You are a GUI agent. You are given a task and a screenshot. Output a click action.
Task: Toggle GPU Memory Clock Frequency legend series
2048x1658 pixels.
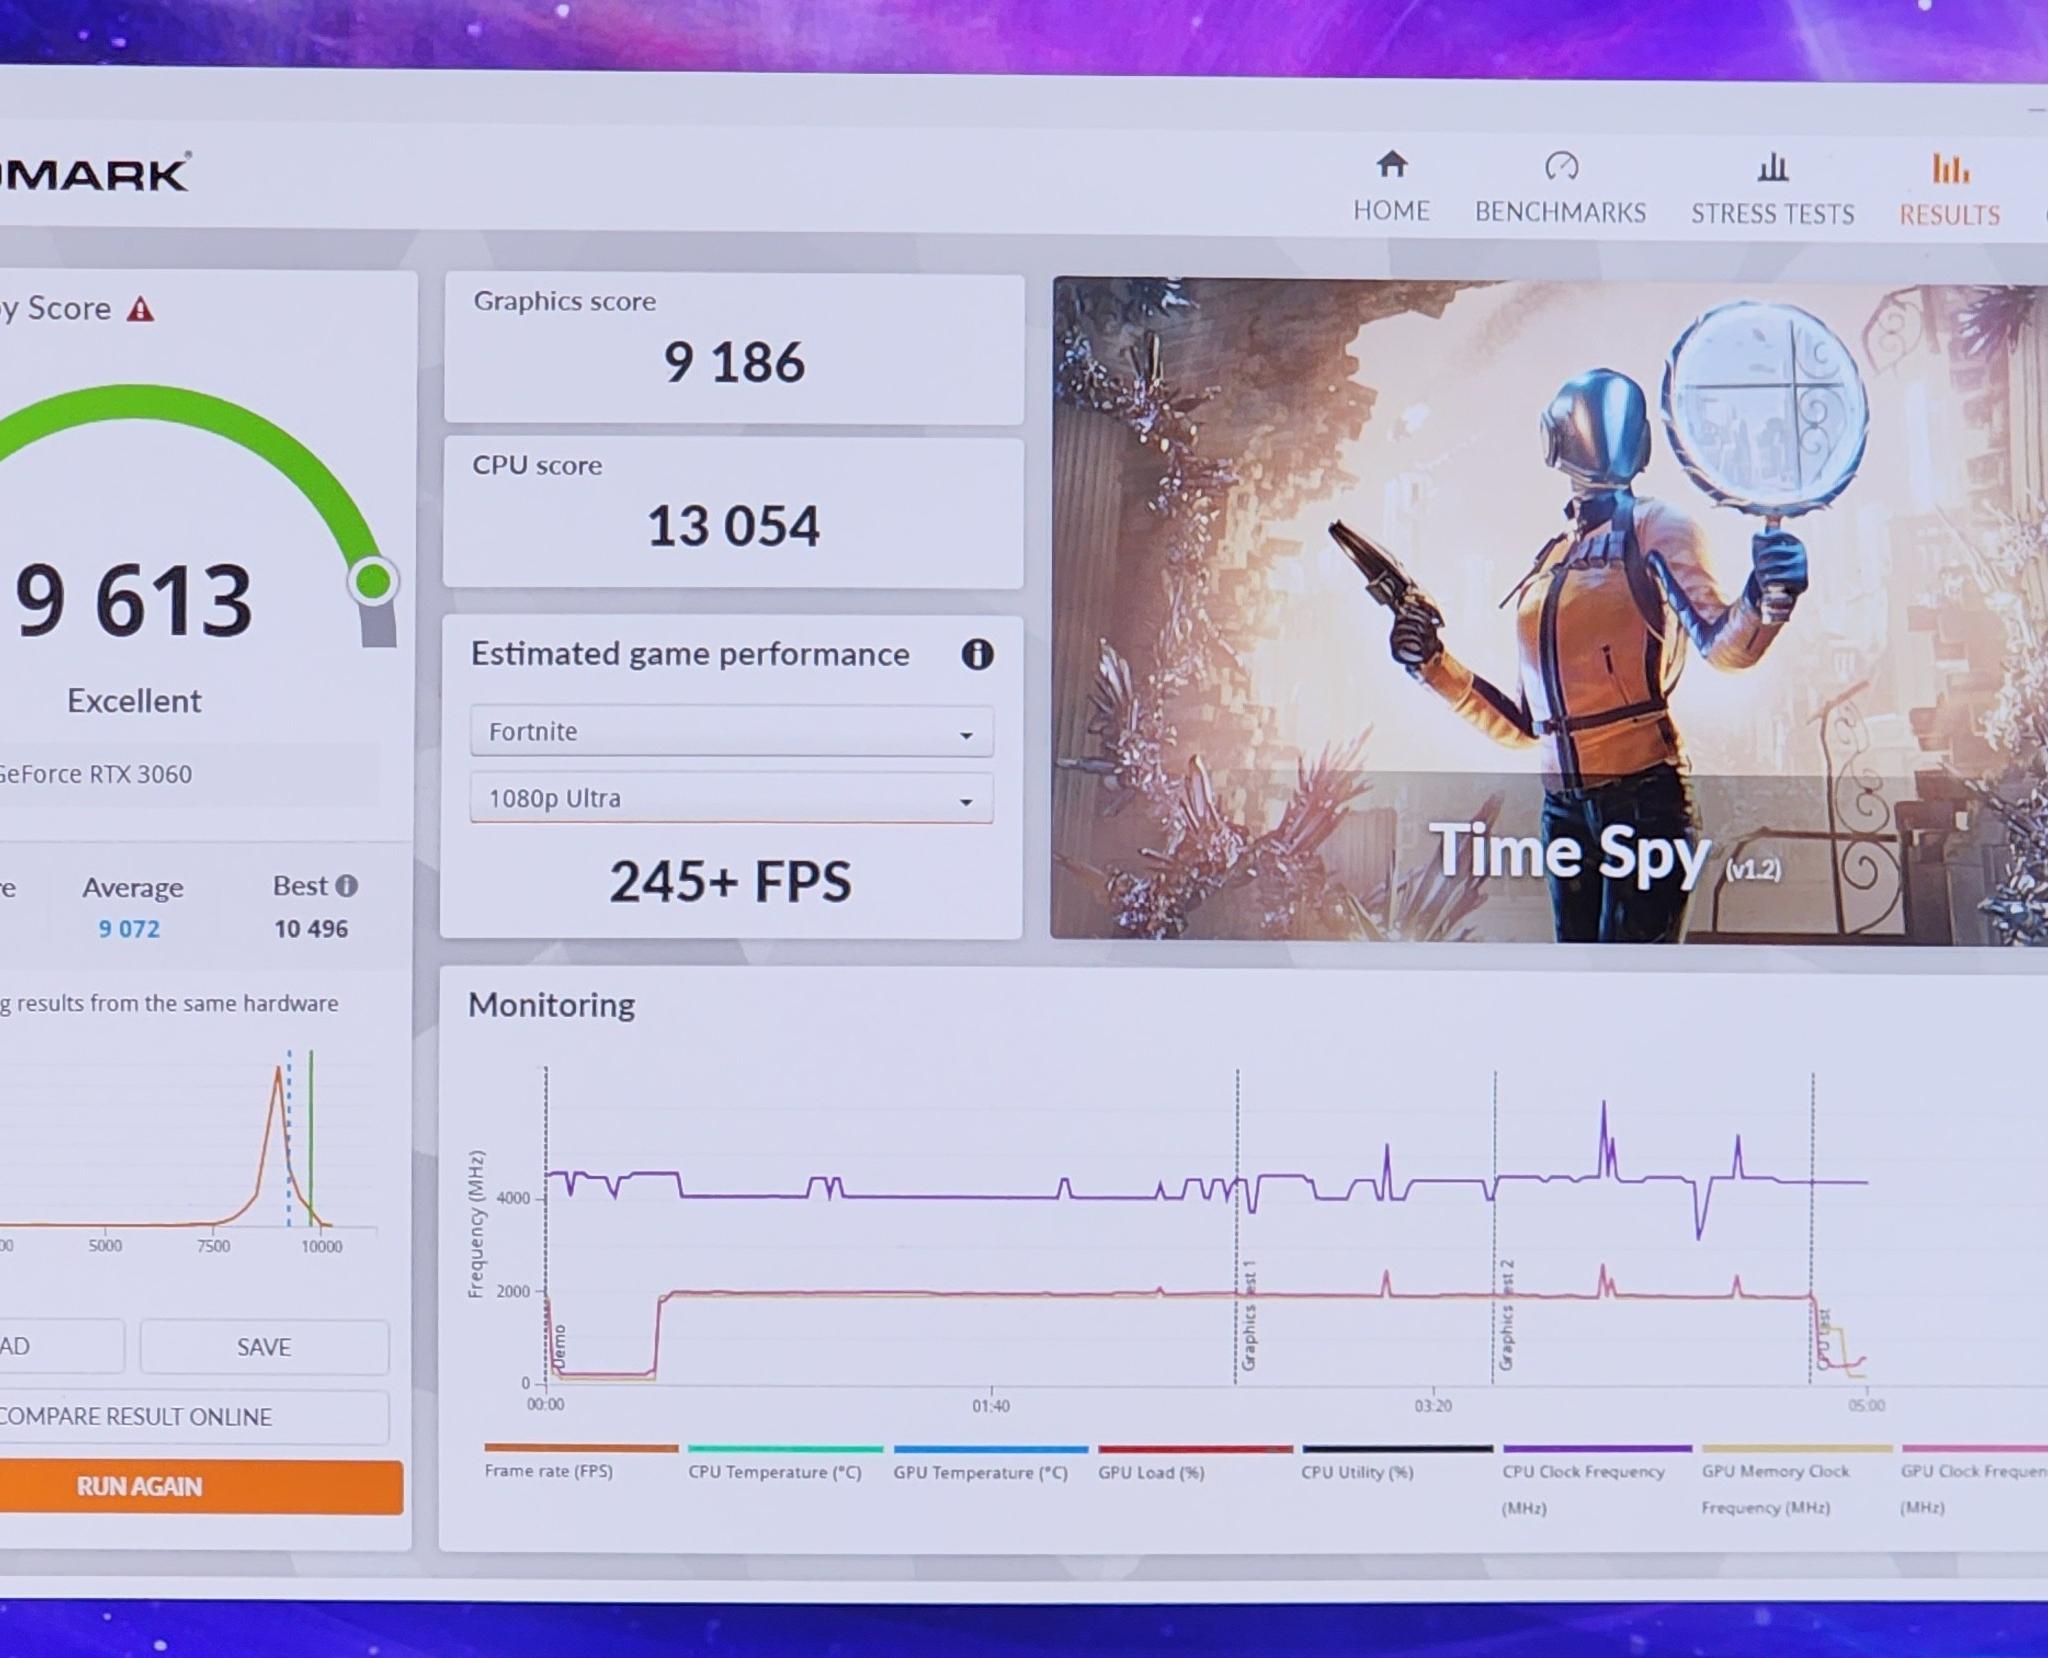(x=1797, y=1481)
